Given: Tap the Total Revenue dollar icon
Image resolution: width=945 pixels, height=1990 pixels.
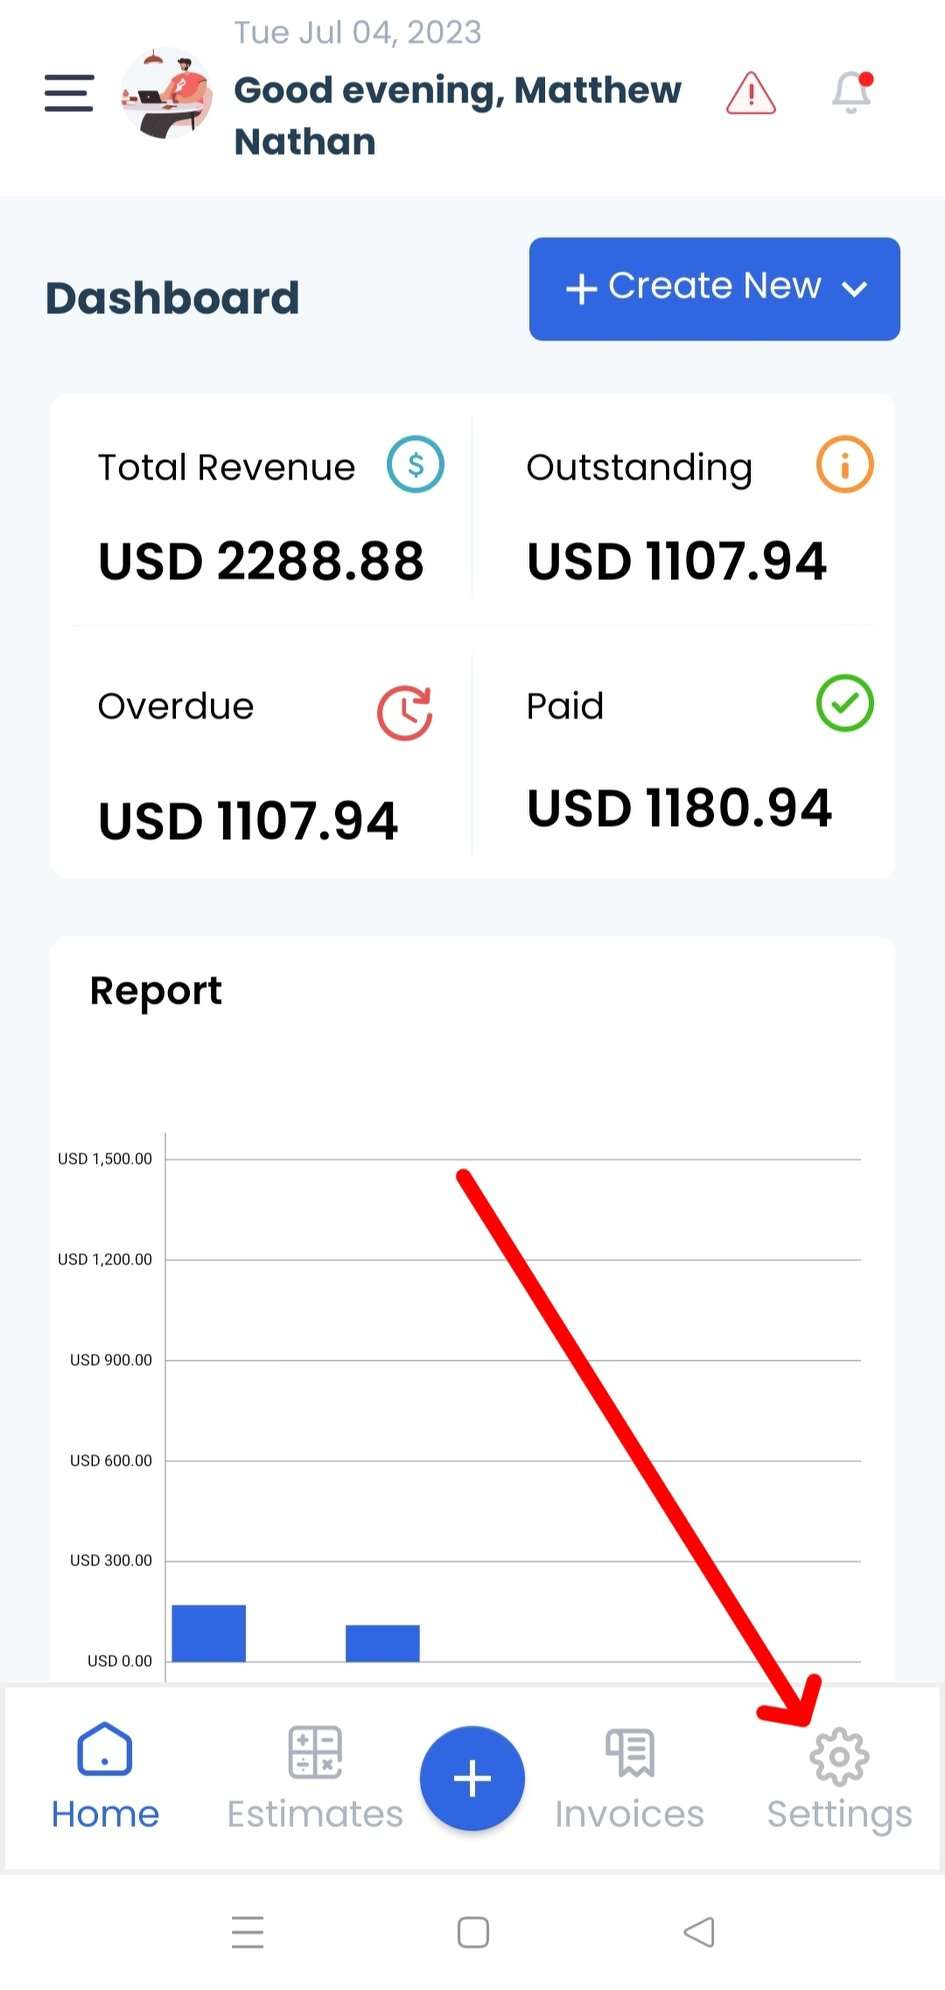Looking at the screenshot, I should click(415, 465).
